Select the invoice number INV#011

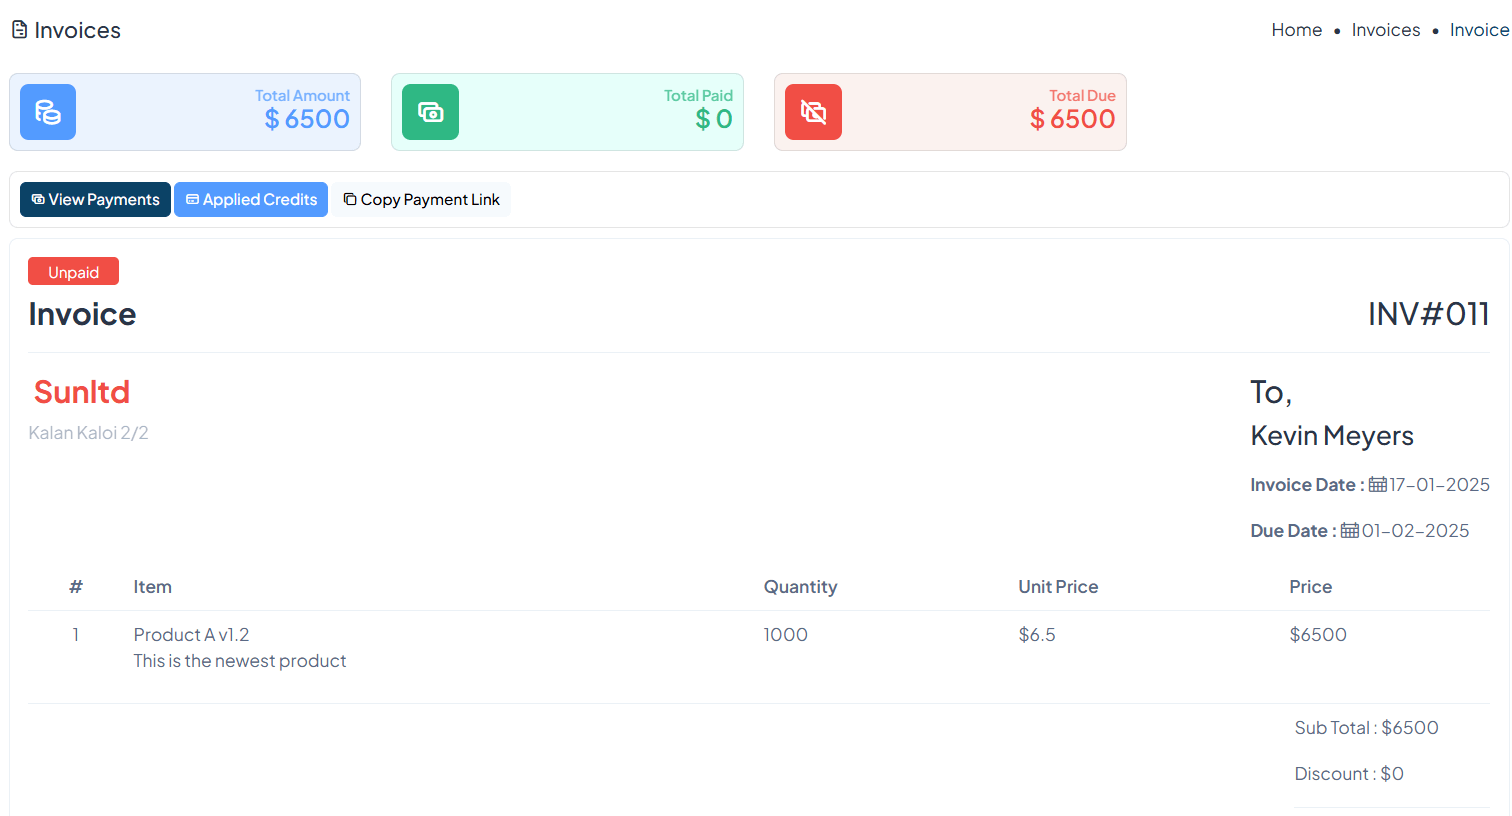[x=1428, y=314]
